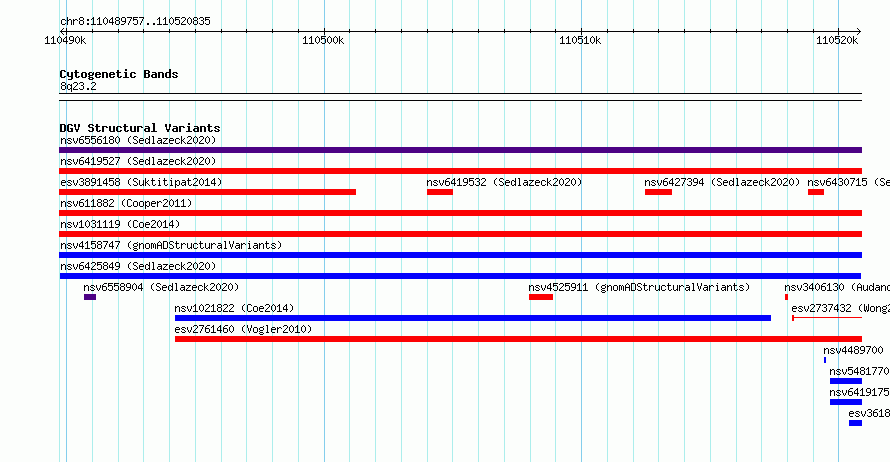This screenshot has height=462, width=890.
Task: Open the esv3618 variant label
Action: coord(869,413)
